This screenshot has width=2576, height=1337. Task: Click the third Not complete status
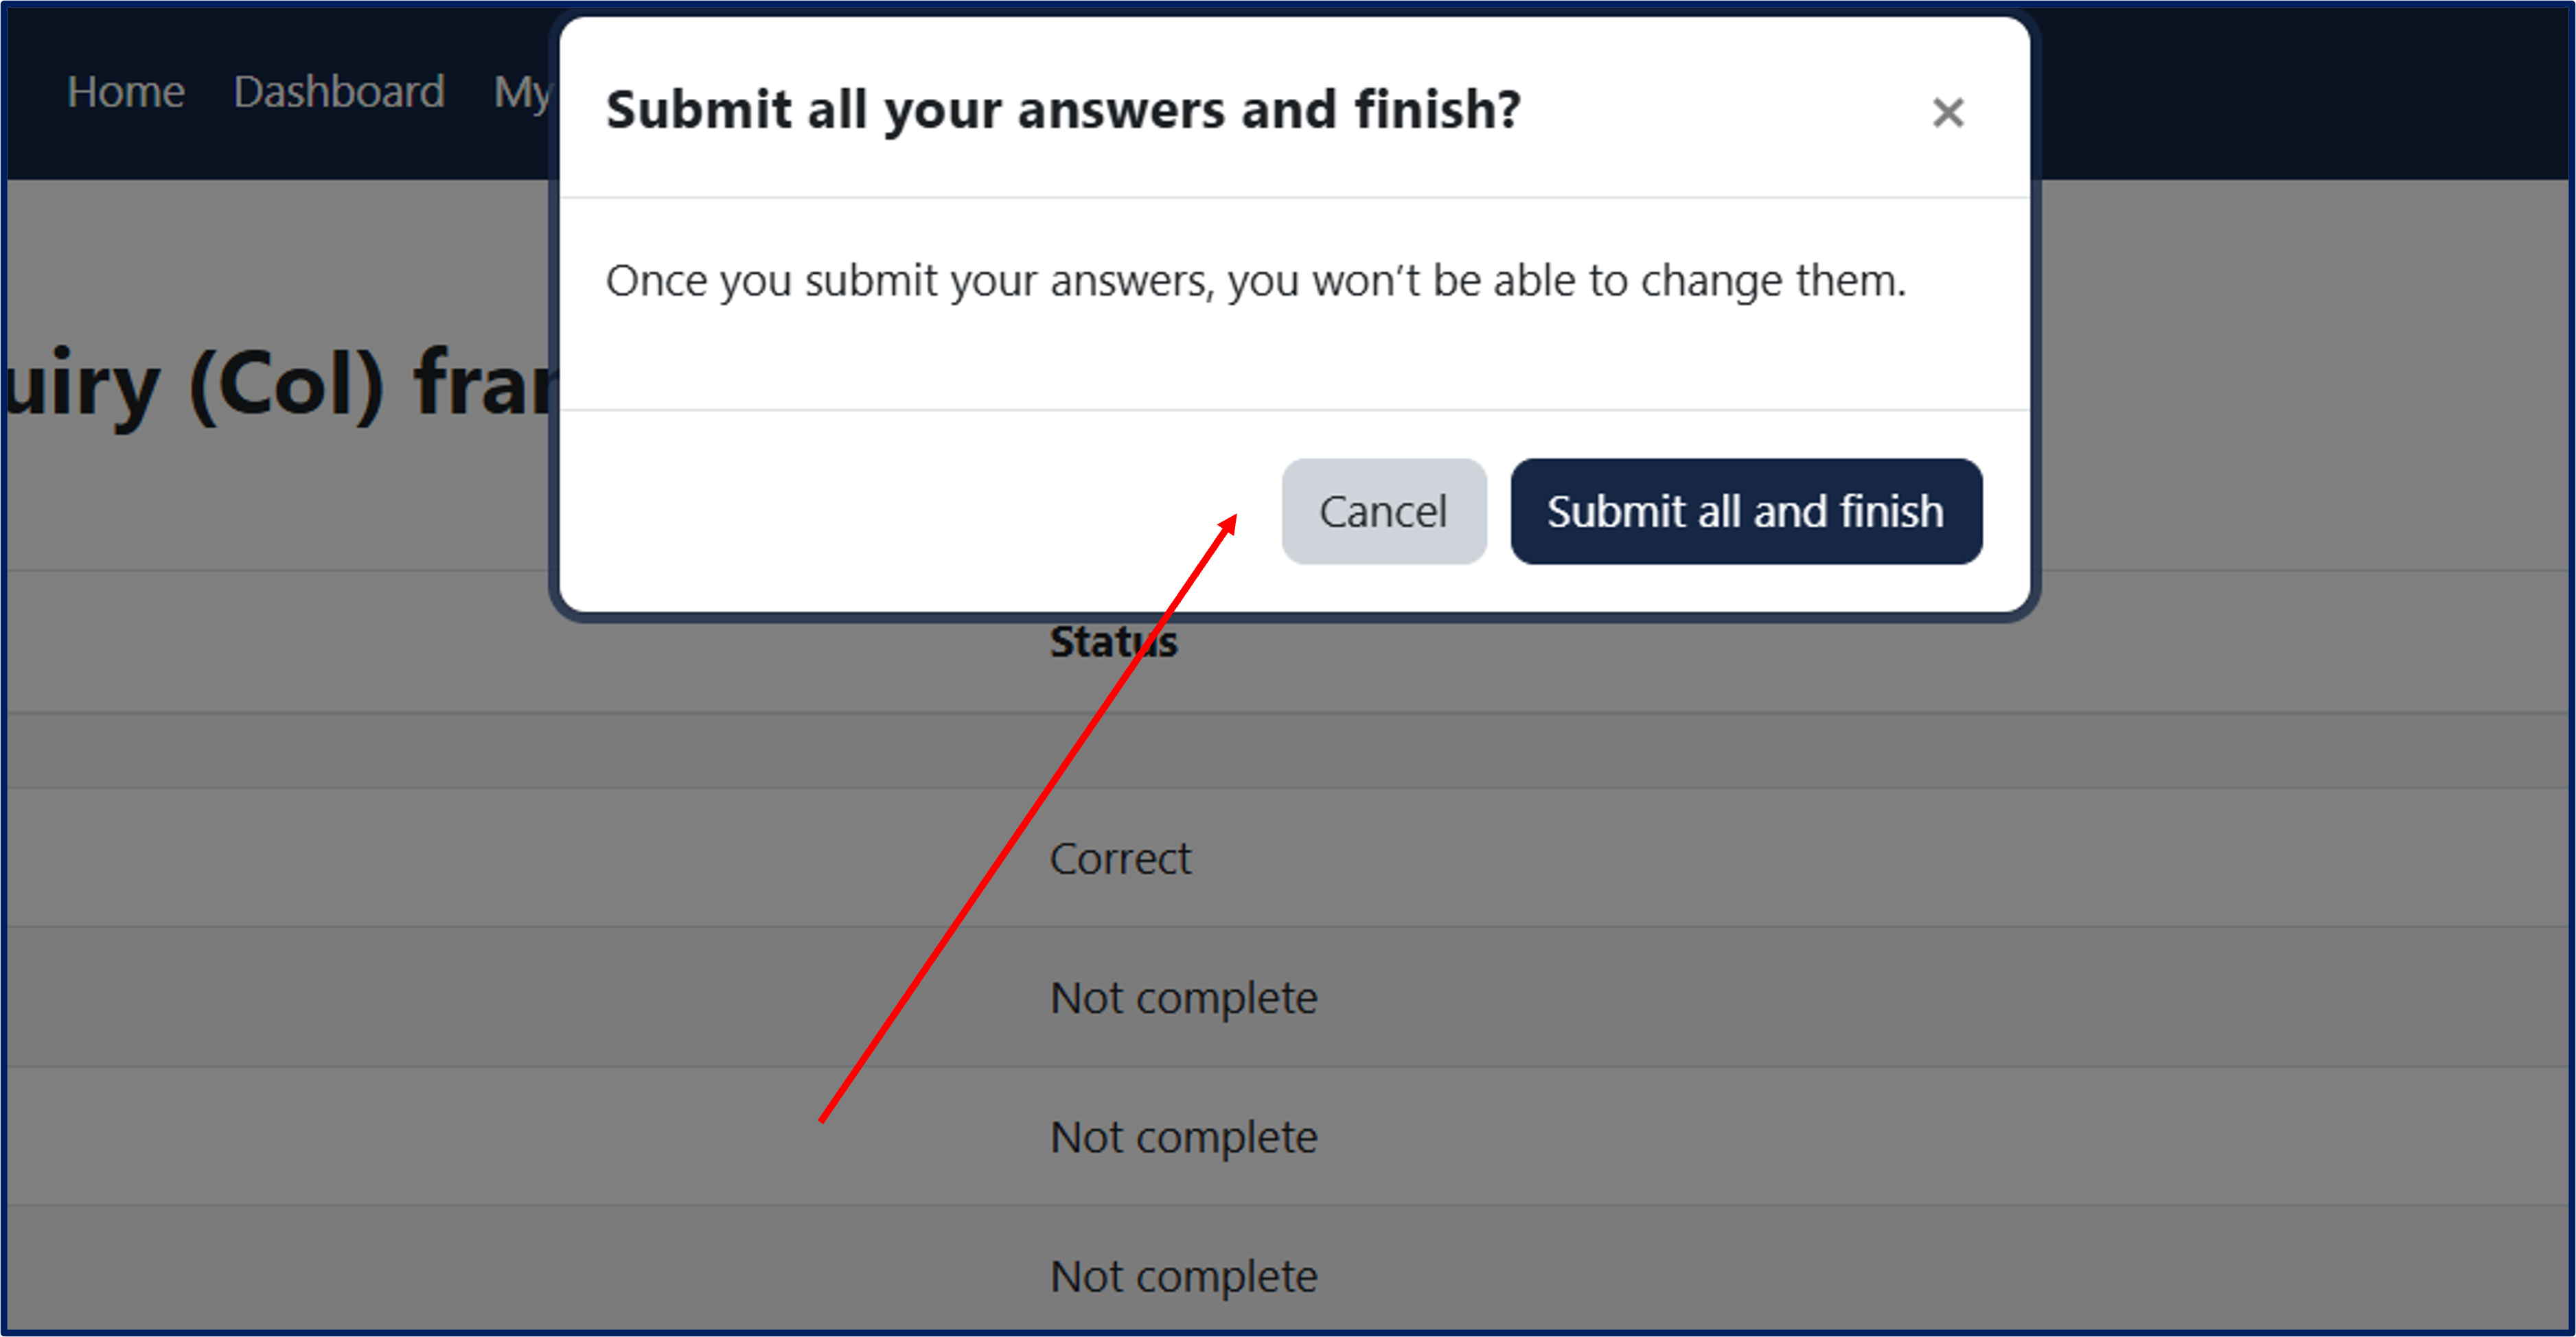1183,1277
